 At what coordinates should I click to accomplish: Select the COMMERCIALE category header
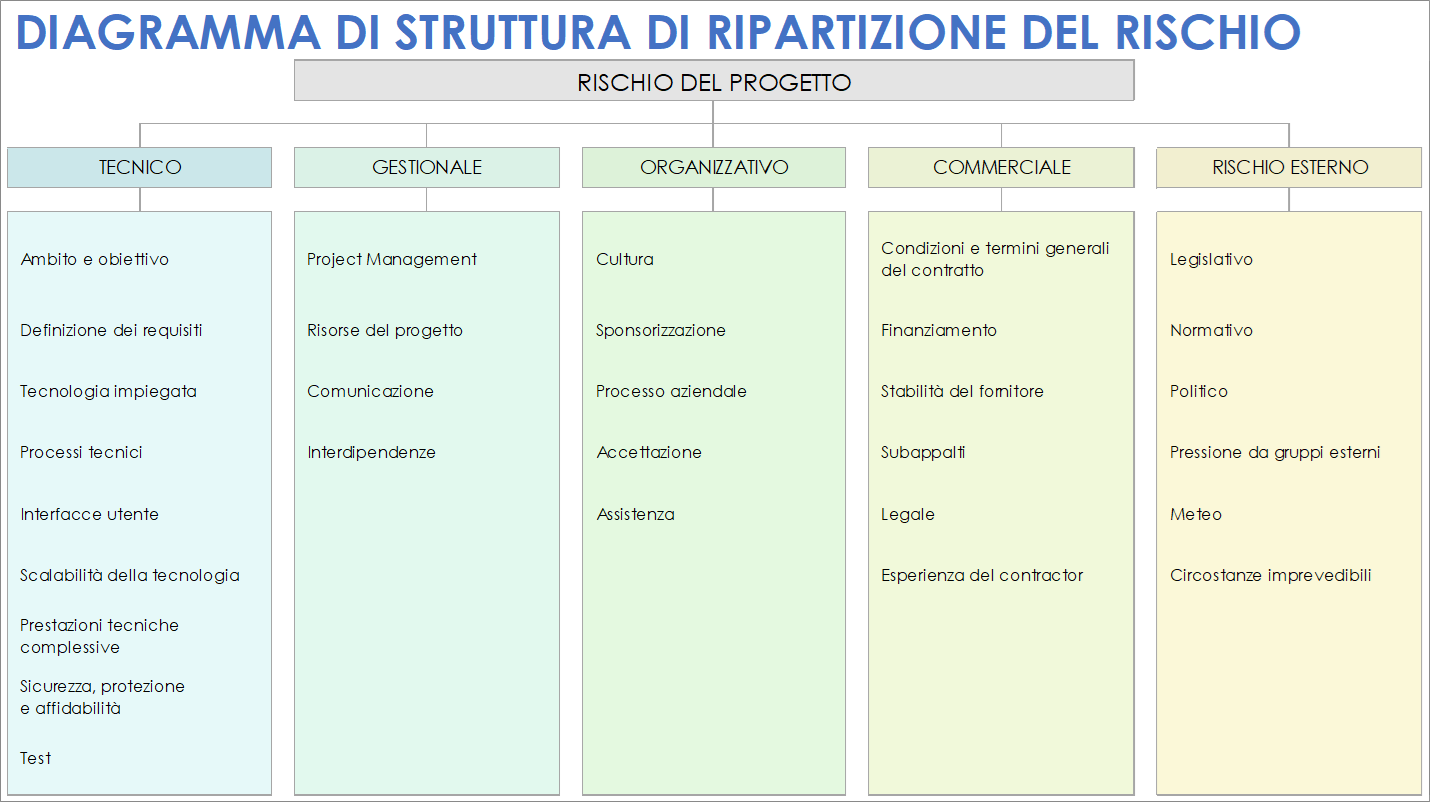(x=1001, y=167)
